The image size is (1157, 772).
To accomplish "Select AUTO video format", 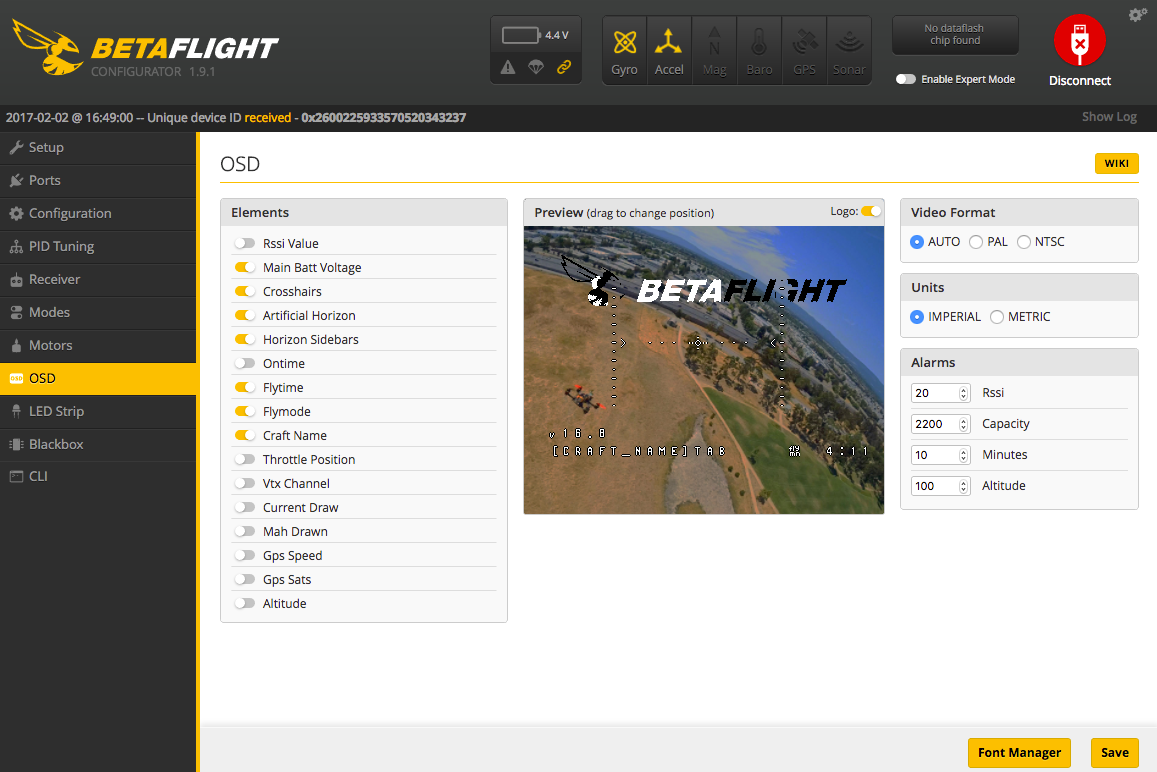I will [x=917, y=242].
